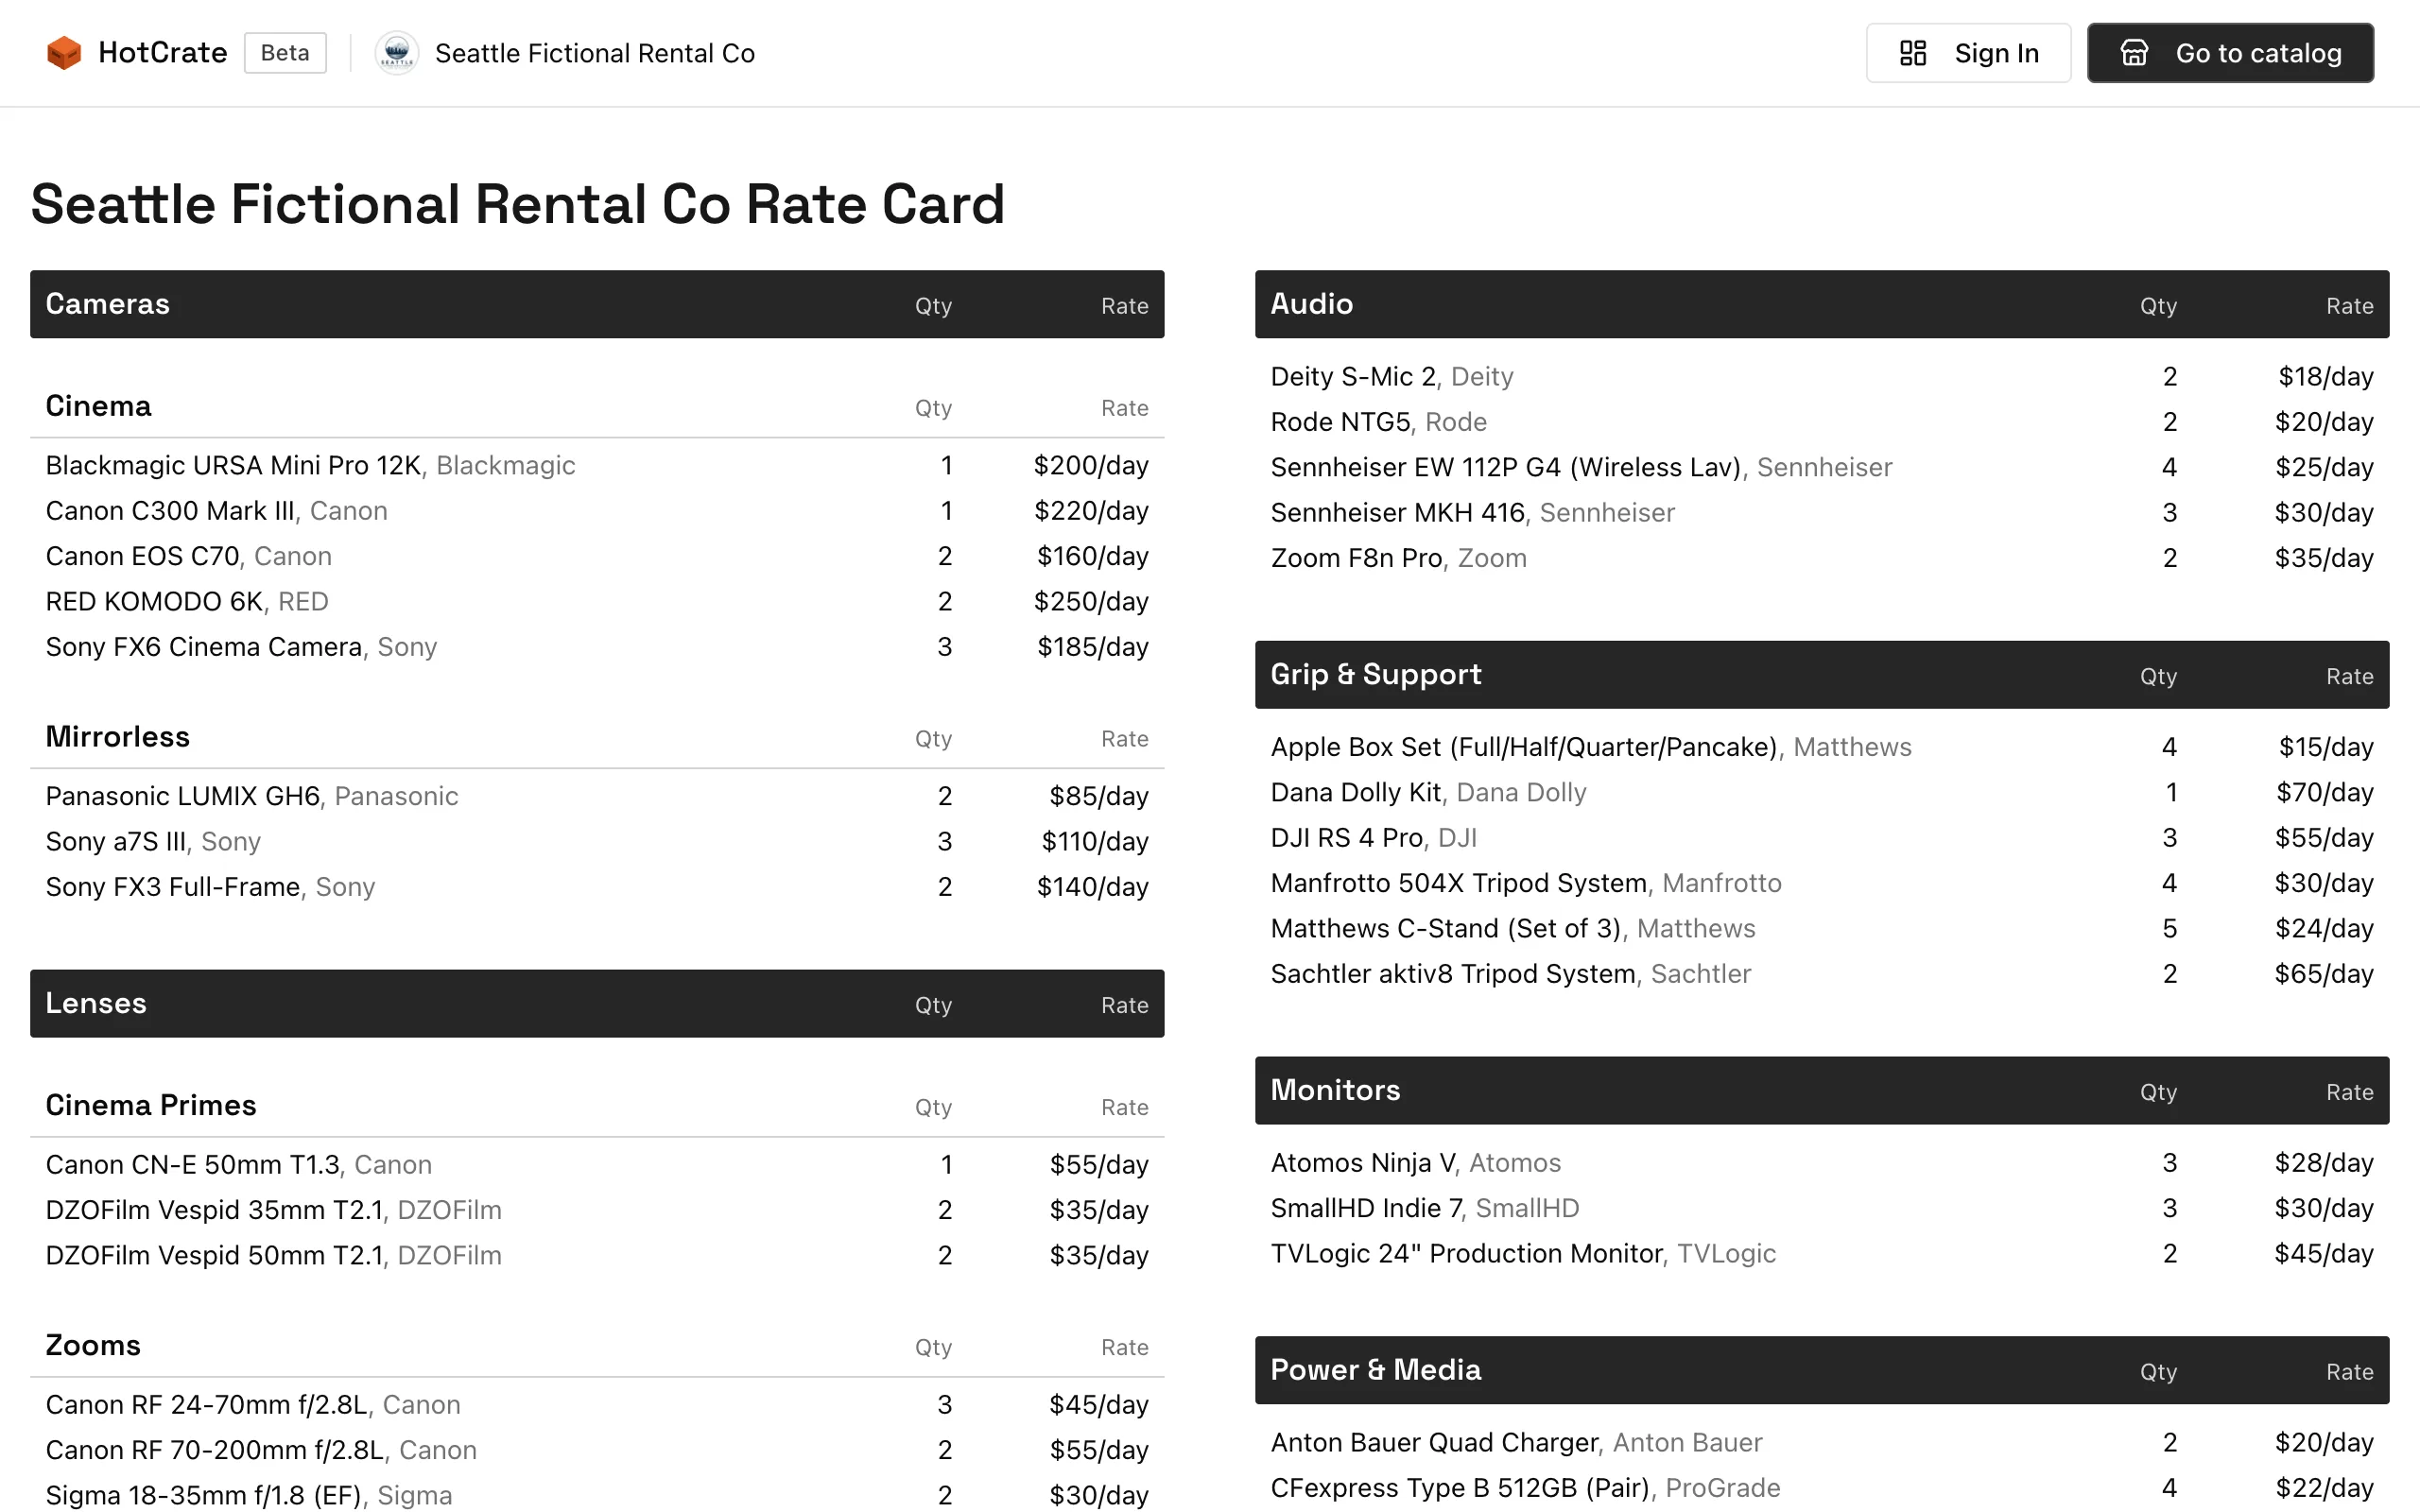Click the $70/day rate for Dana Dolly Kit
This screenshot has width=2420, height=1512.
2324,792
